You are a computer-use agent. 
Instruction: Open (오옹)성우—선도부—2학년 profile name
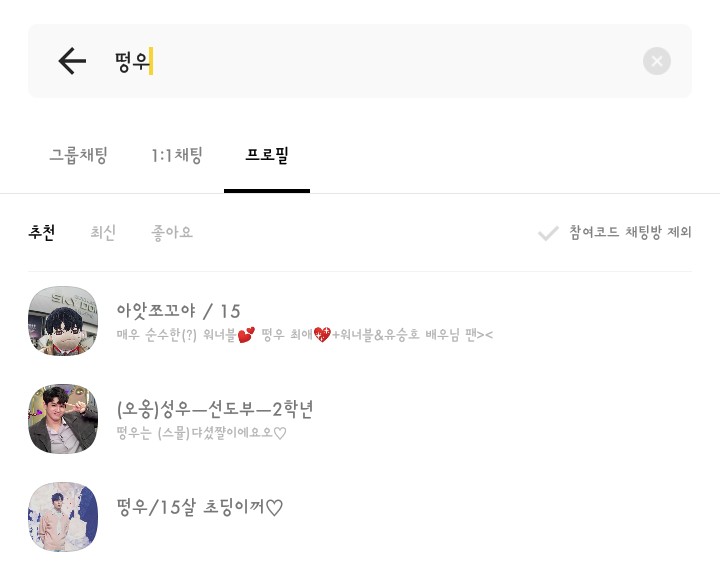215,409
